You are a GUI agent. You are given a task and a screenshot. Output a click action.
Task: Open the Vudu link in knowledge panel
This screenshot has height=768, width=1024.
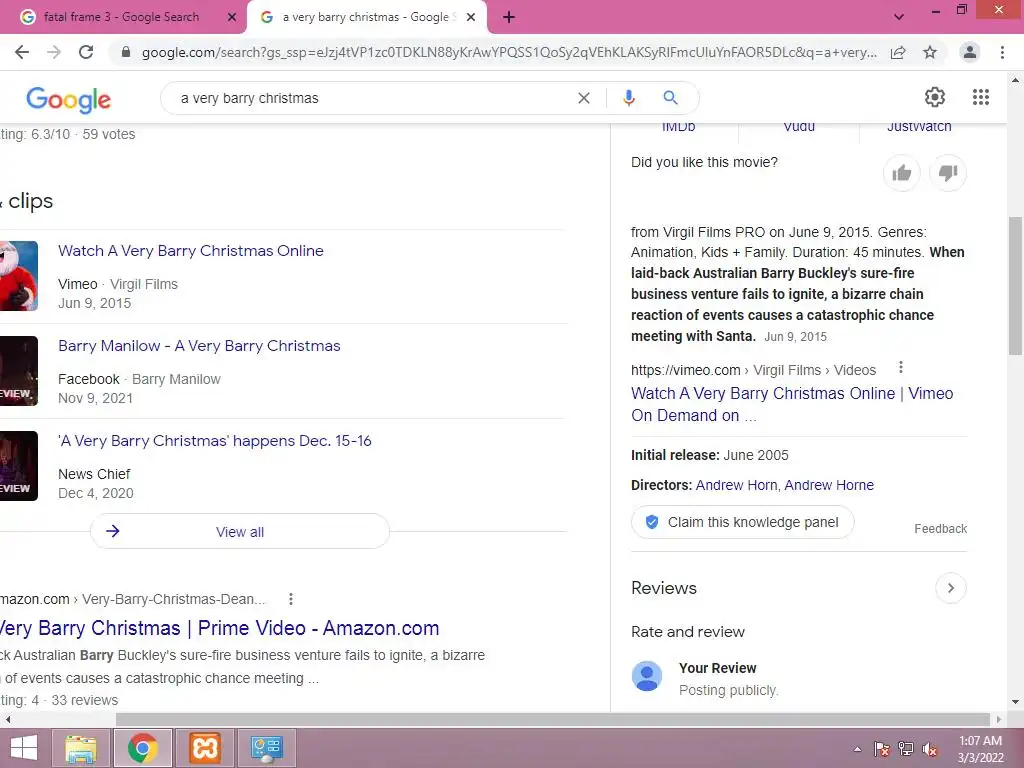pos(799,127)
